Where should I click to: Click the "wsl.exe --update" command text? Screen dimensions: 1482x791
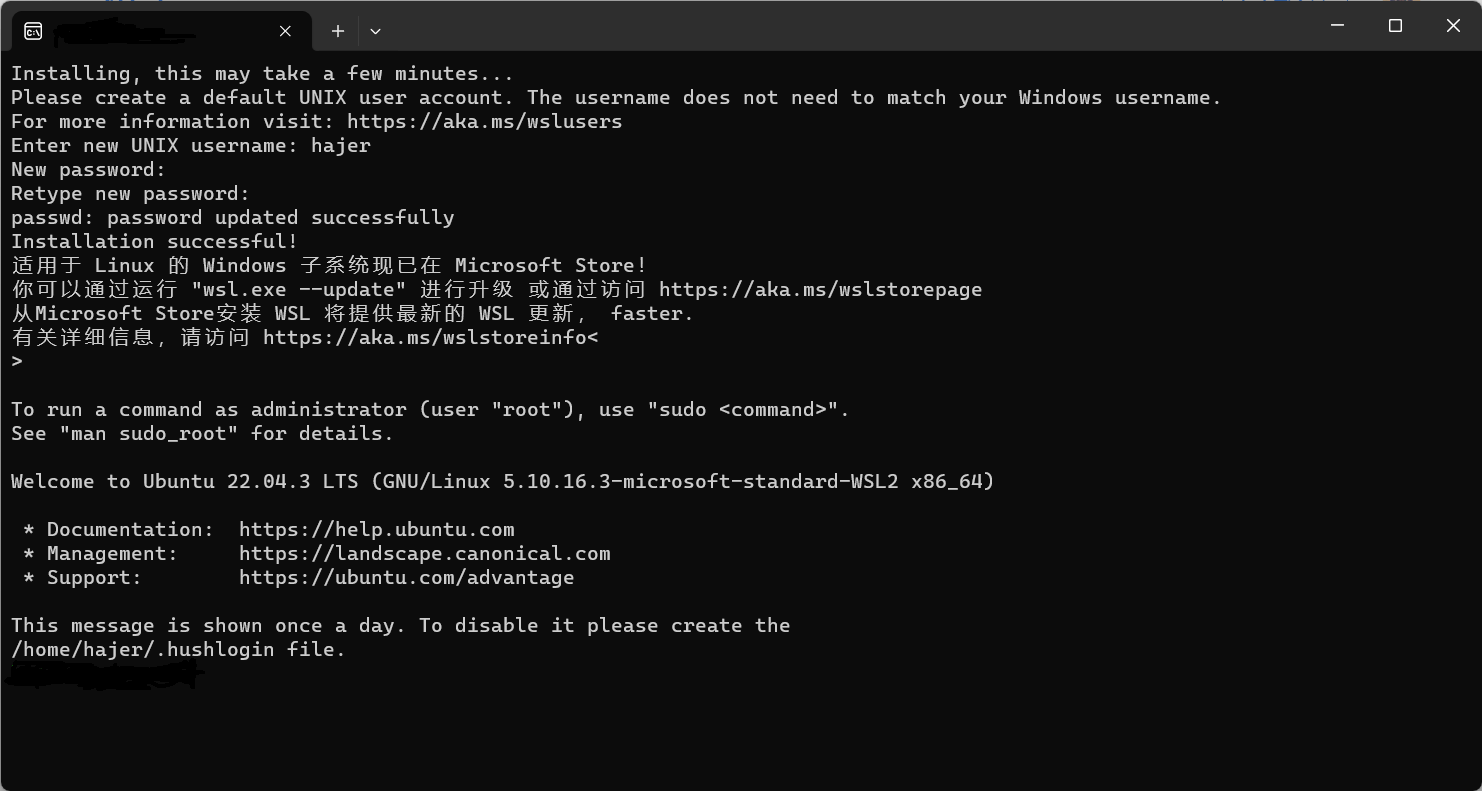[x=299, y=289]
